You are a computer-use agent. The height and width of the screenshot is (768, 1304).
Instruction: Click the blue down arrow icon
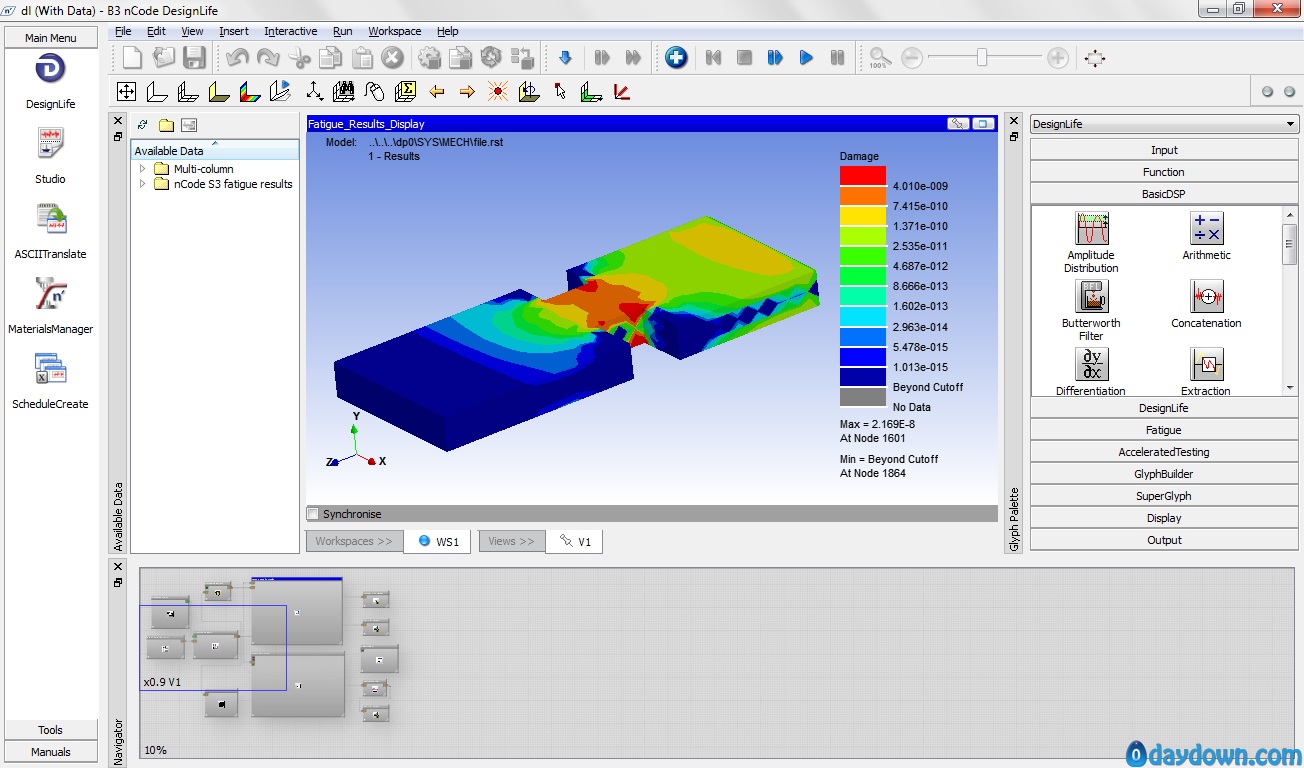(x=565, y=58)
